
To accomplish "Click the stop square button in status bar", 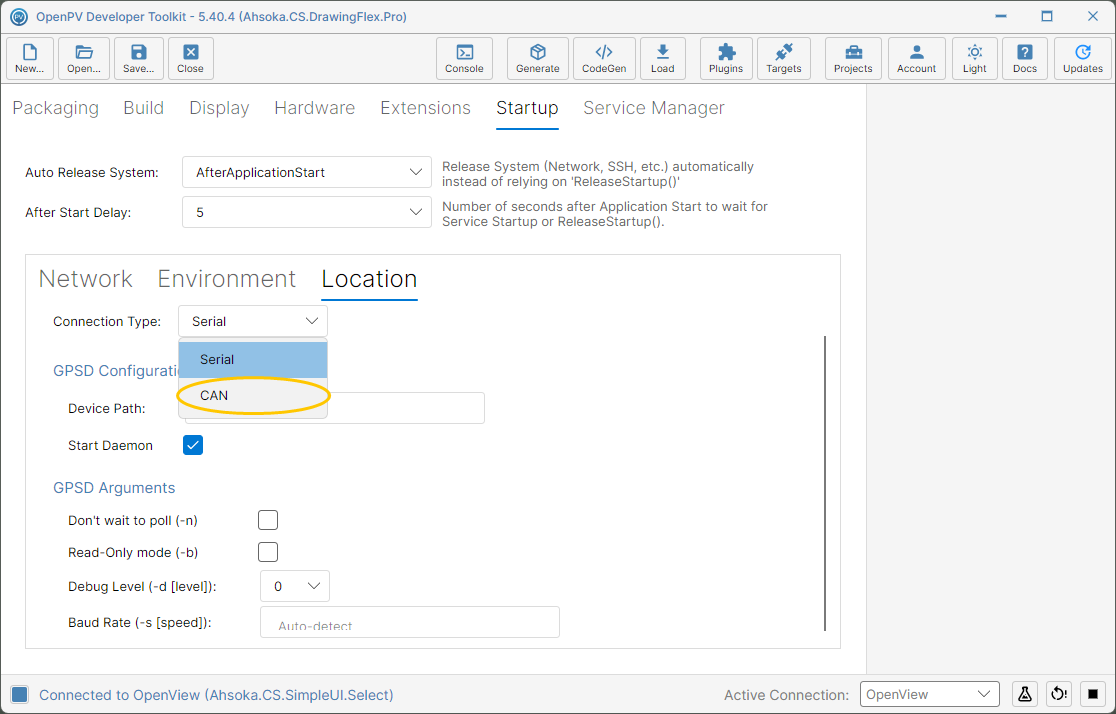I will (x=1093, y=694).
